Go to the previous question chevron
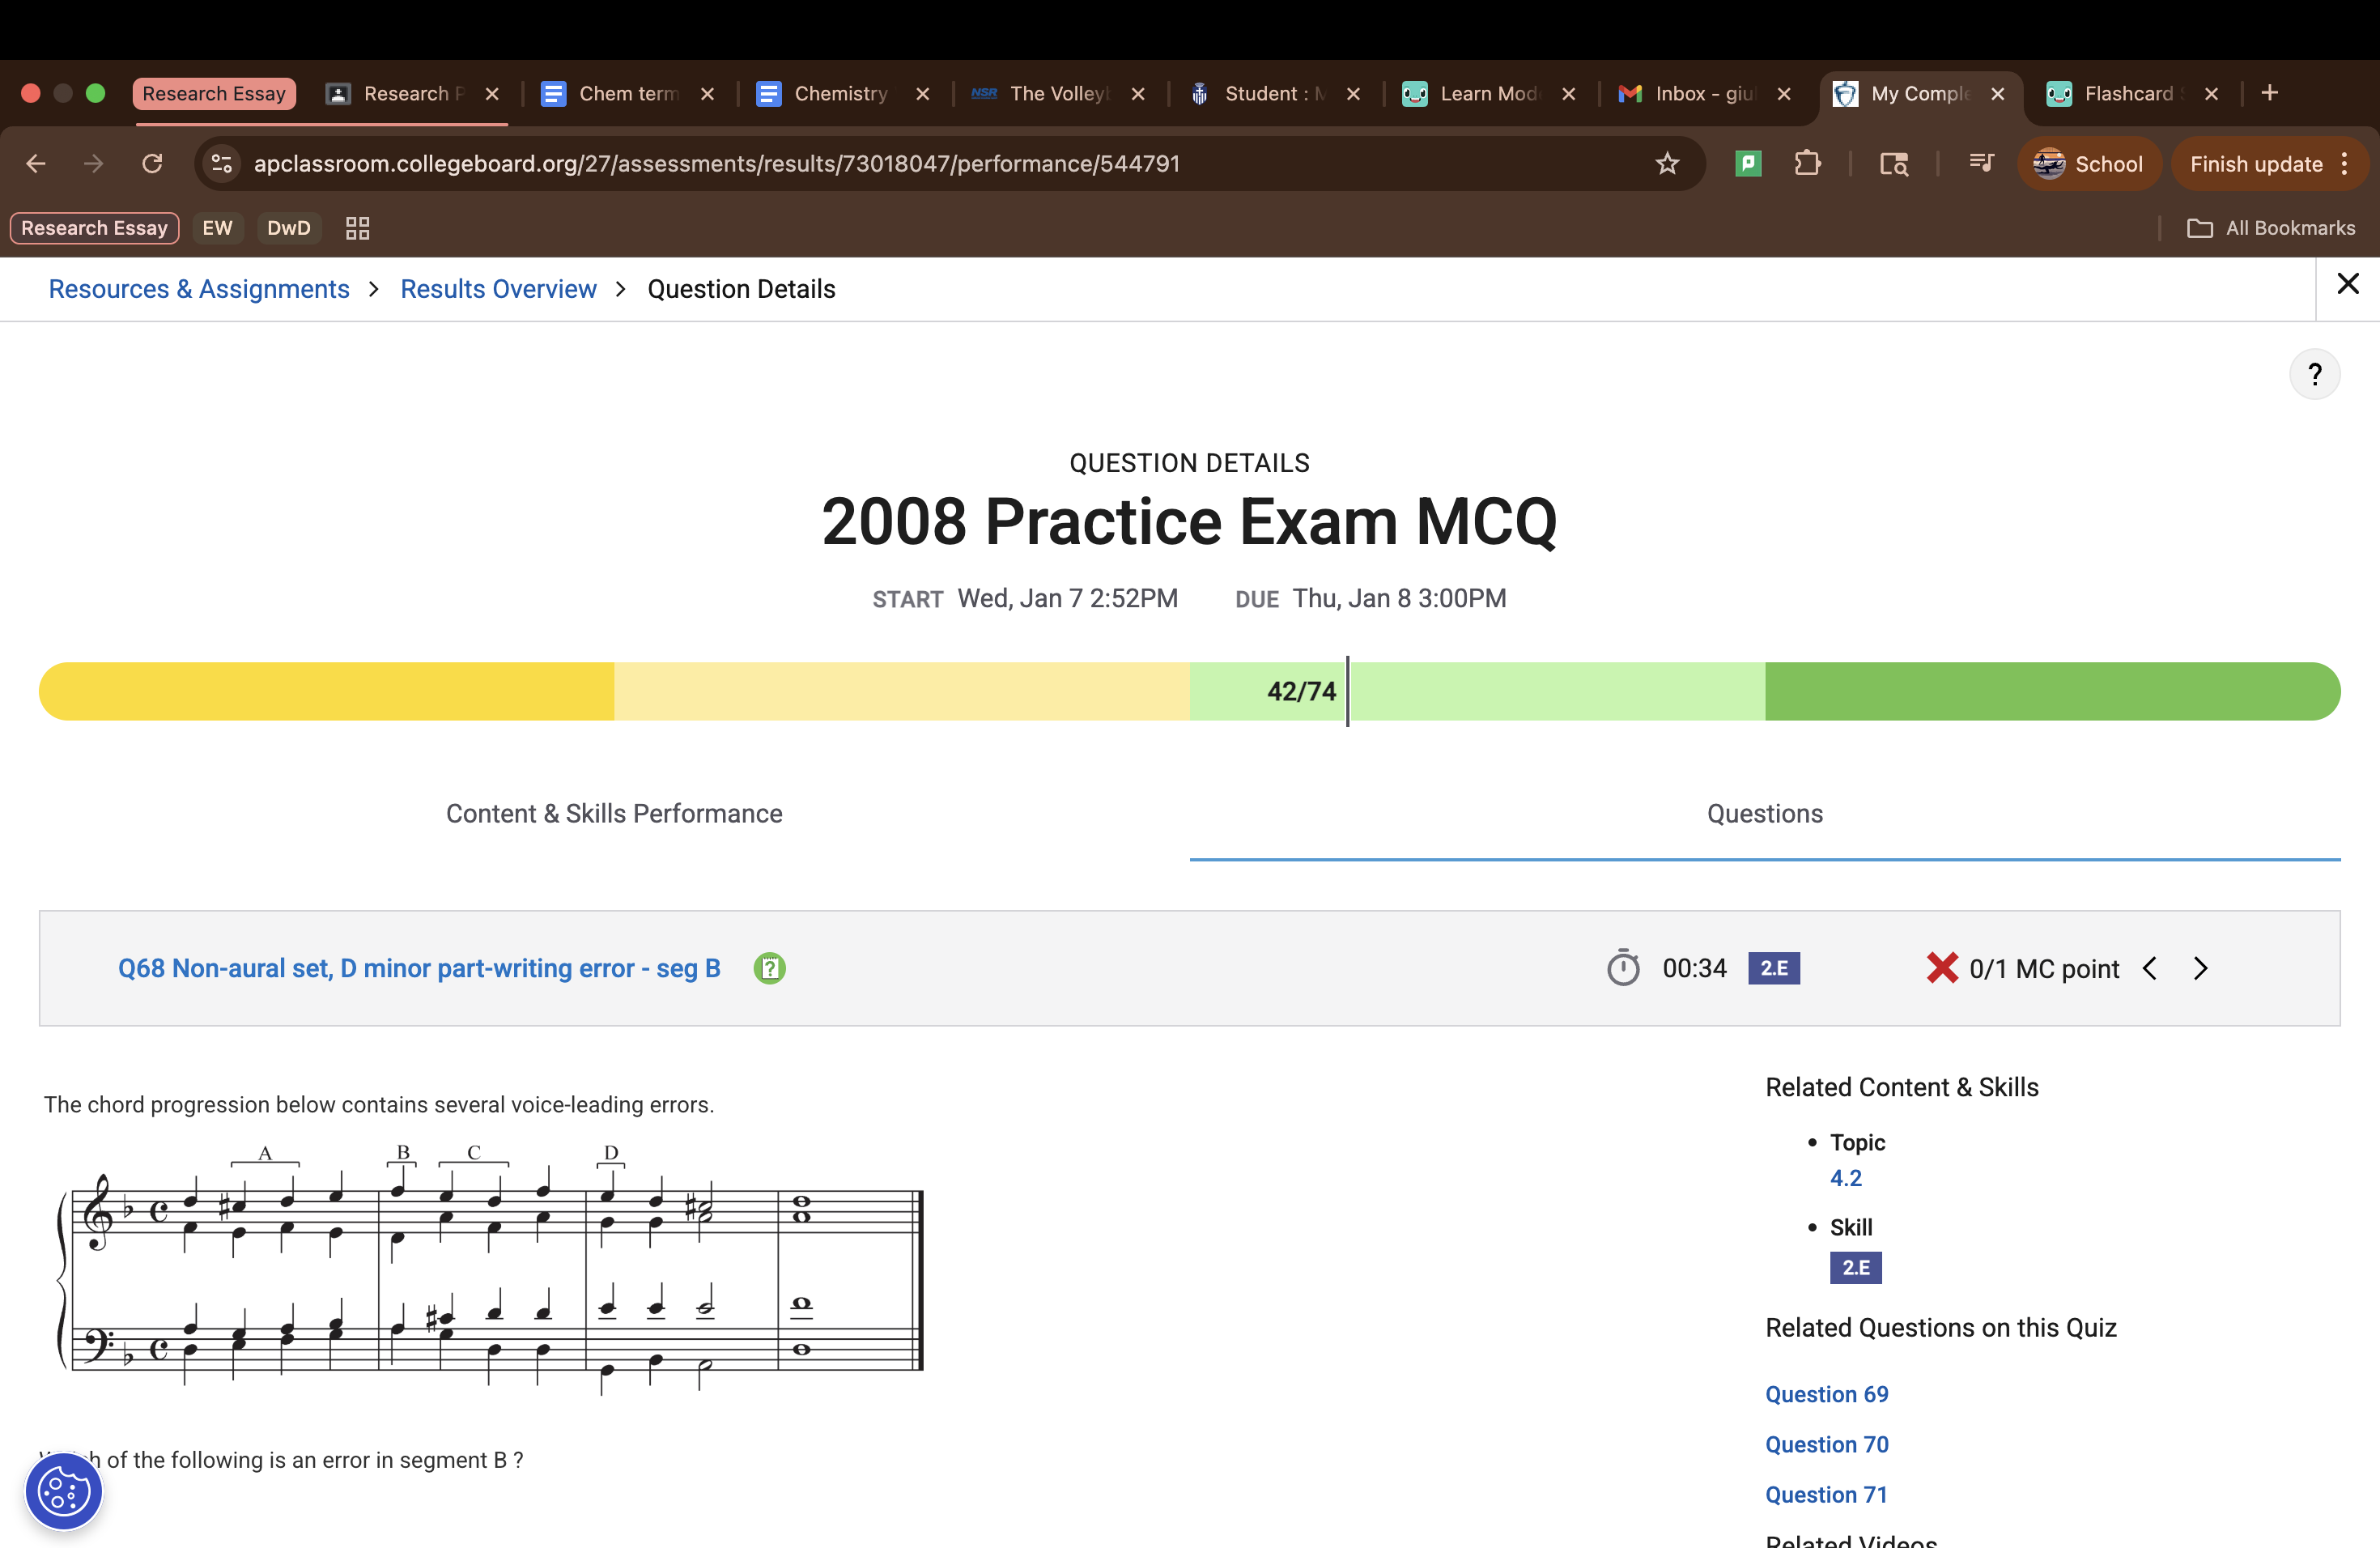The width and height of the screenshot is (2380, 1548). (x=2150, y=968)
